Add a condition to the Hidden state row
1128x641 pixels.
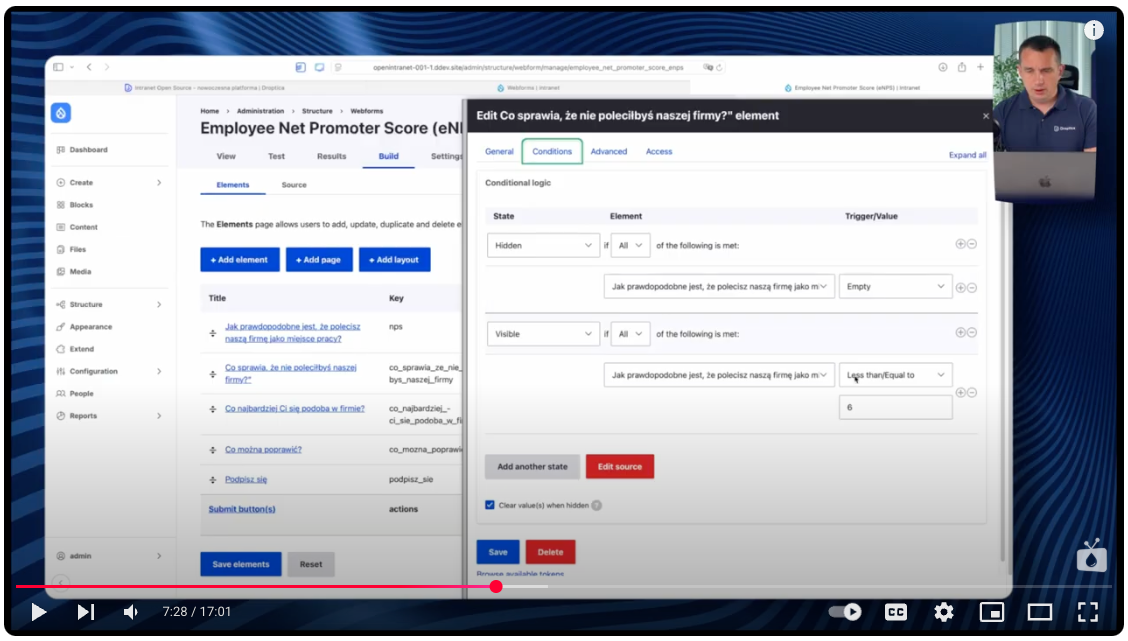click(960, 244)
